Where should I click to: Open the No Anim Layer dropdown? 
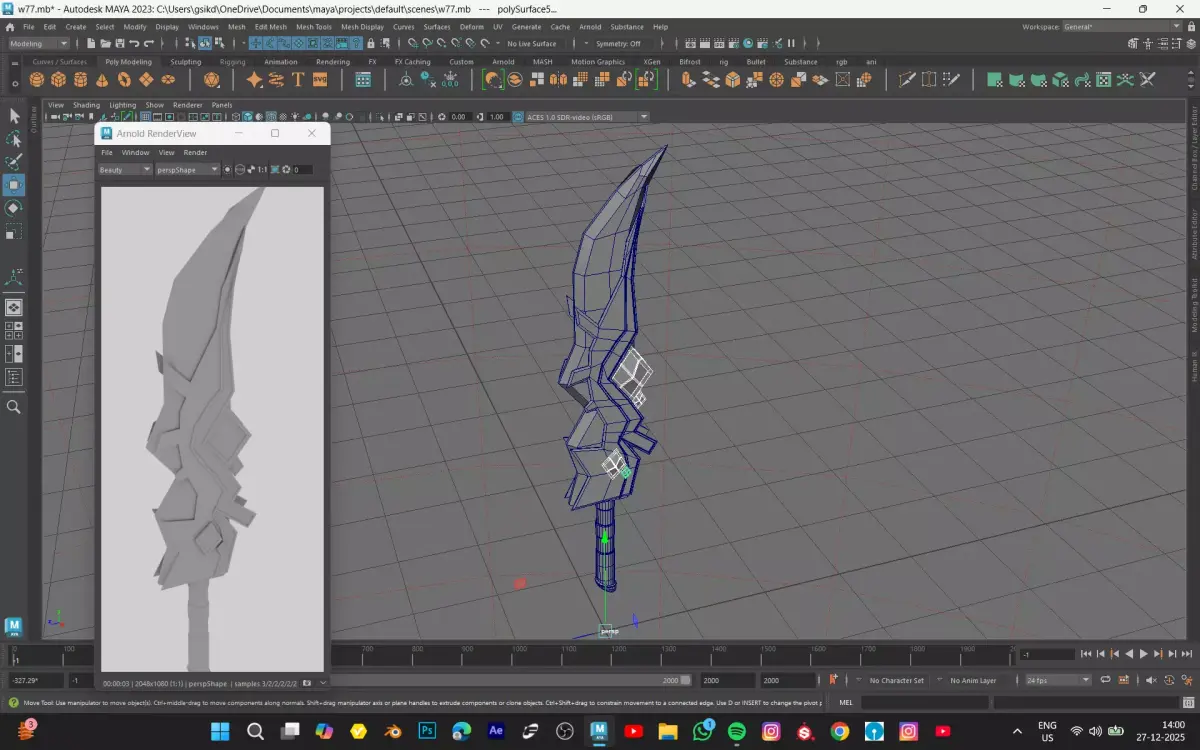[973, 680]
